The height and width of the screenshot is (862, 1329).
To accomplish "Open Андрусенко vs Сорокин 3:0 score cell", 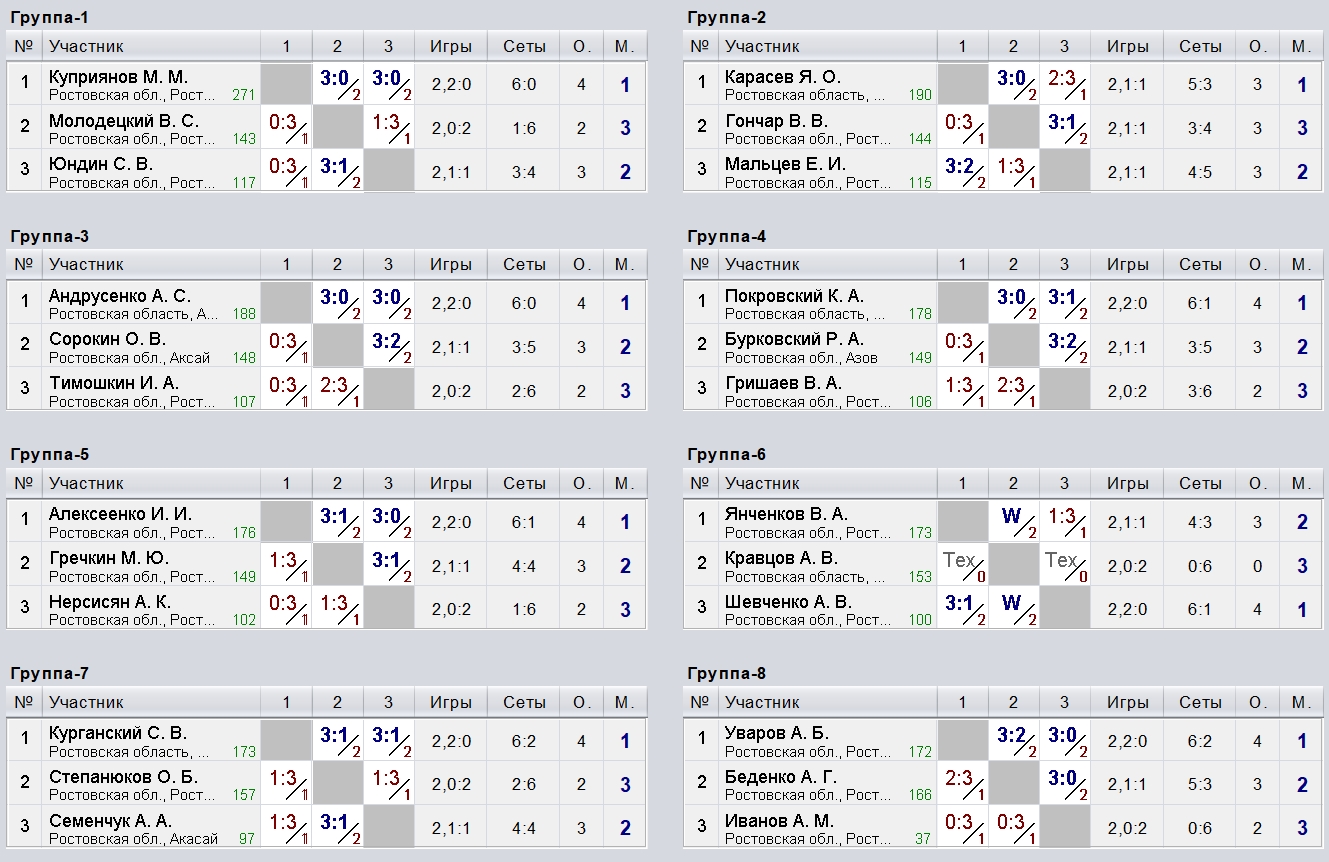I will click(338, 303).
